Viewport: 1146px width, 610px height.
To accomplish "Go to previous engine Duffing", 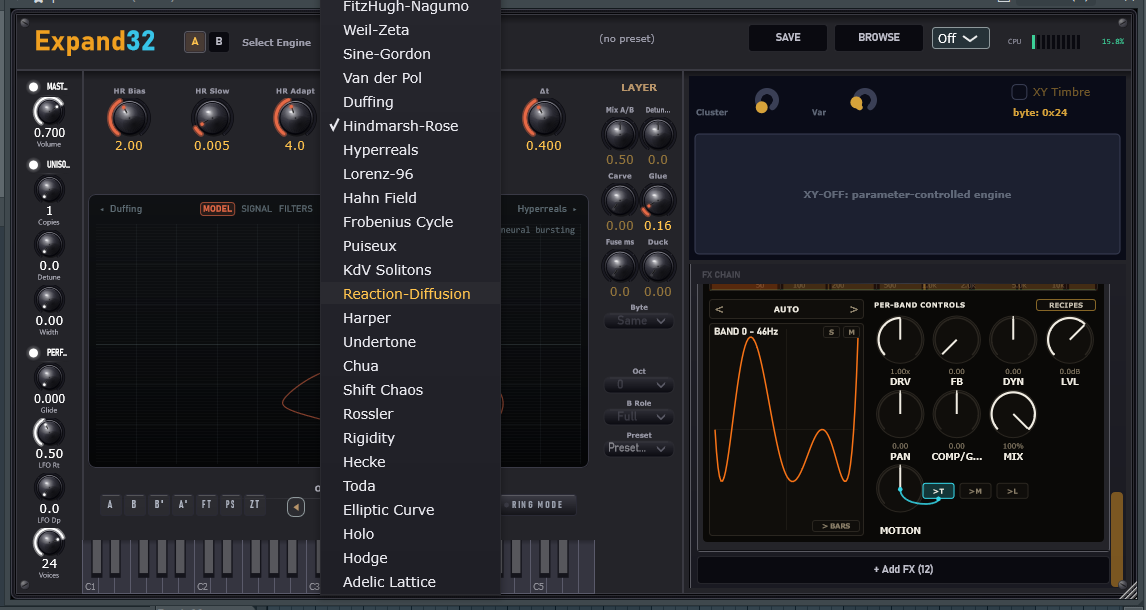I will point(121,209).
